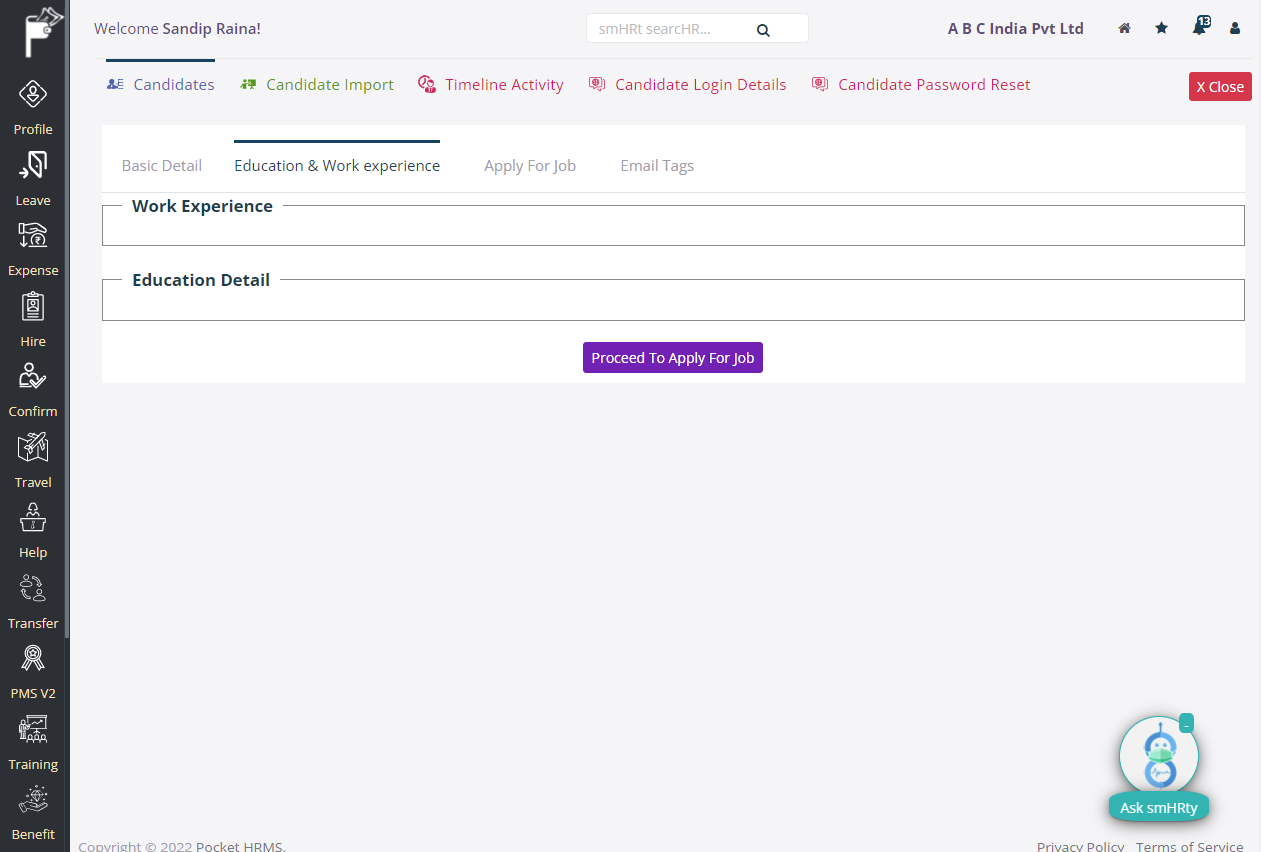Open the Profile module
1261x852 pixels.
point(33,105)
